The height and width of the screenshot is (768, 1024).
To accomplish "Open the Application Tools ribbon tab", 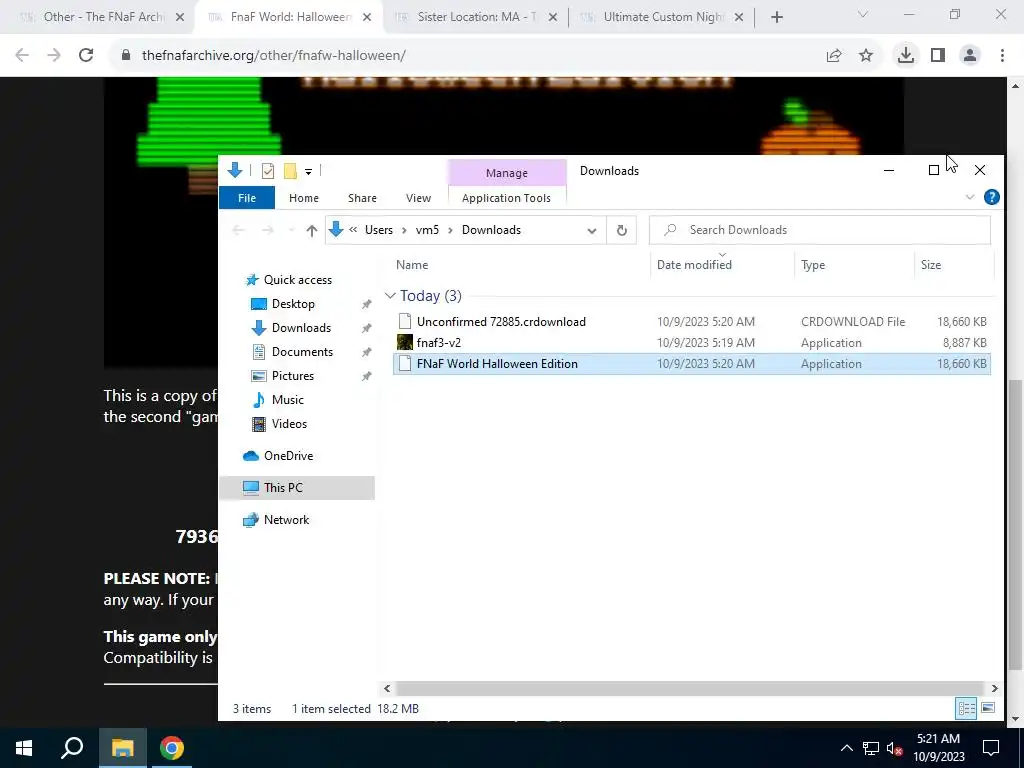I will point(506,198).
